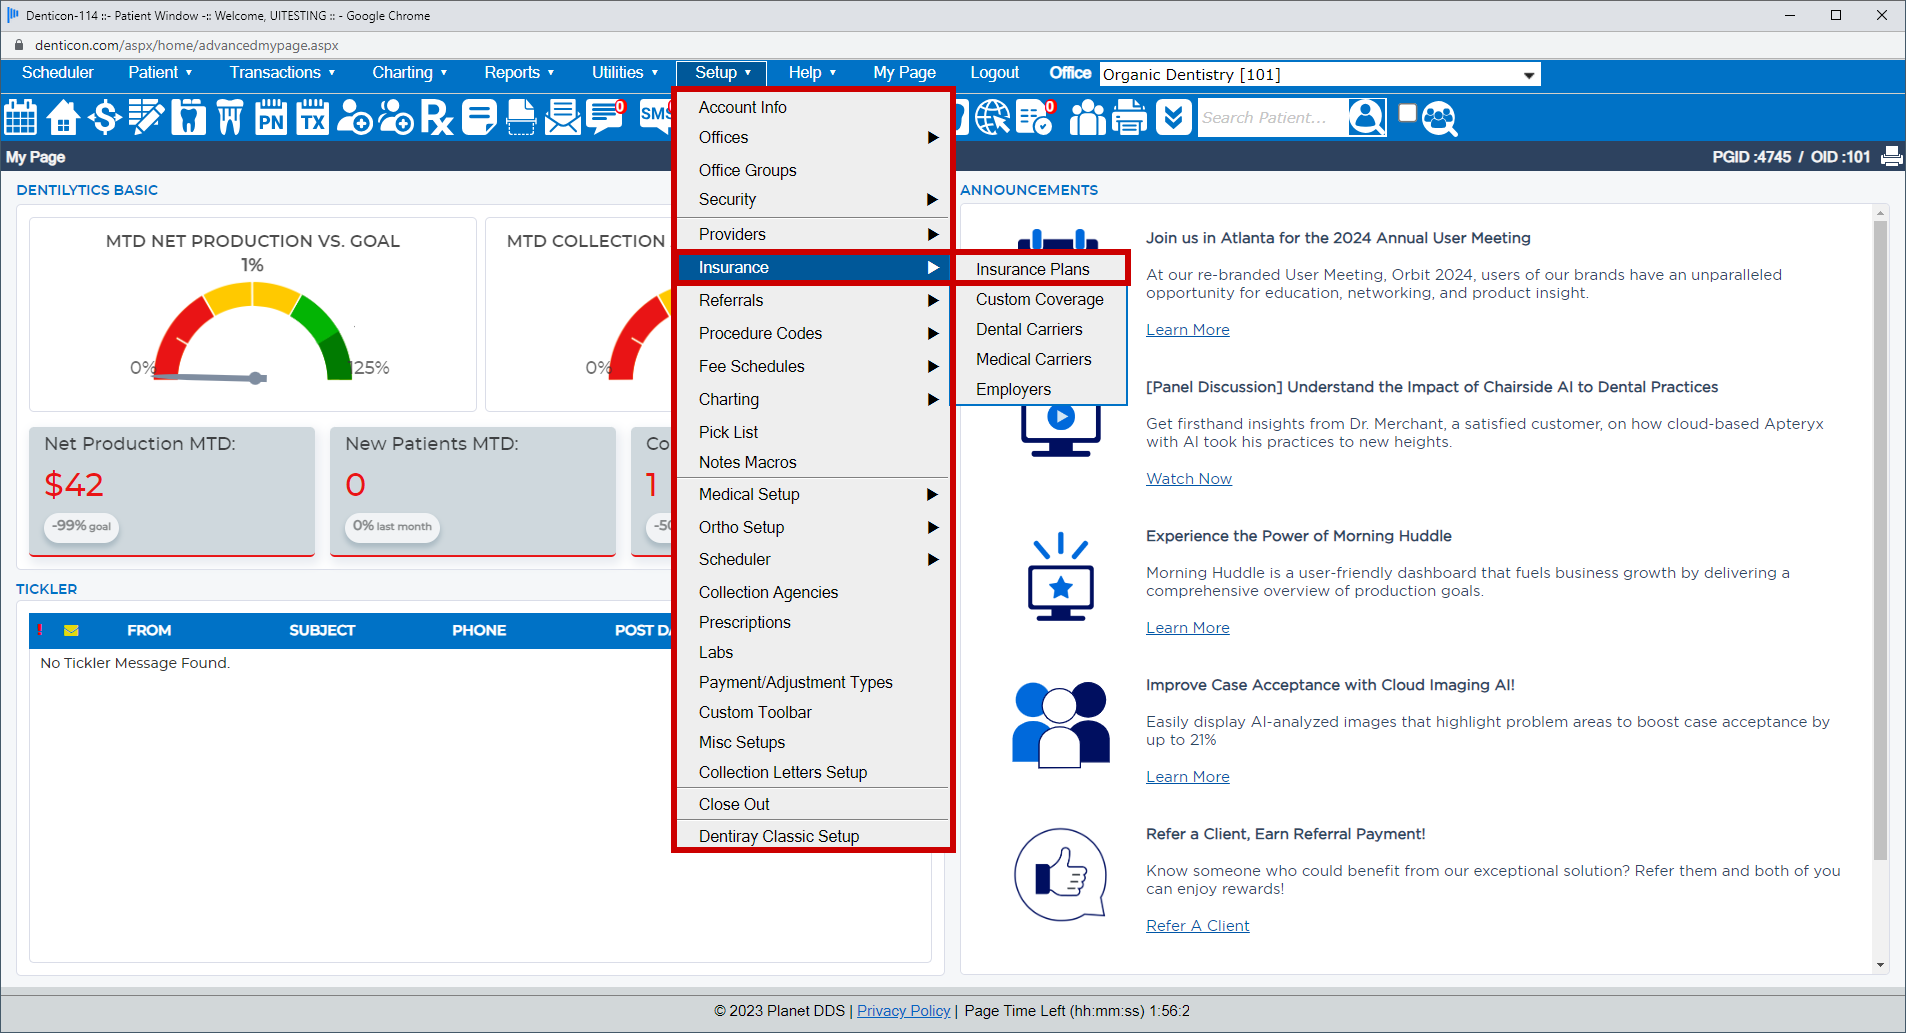Click the add family member icon
The image size is (1906, 1033).
[x=396, y=117]
